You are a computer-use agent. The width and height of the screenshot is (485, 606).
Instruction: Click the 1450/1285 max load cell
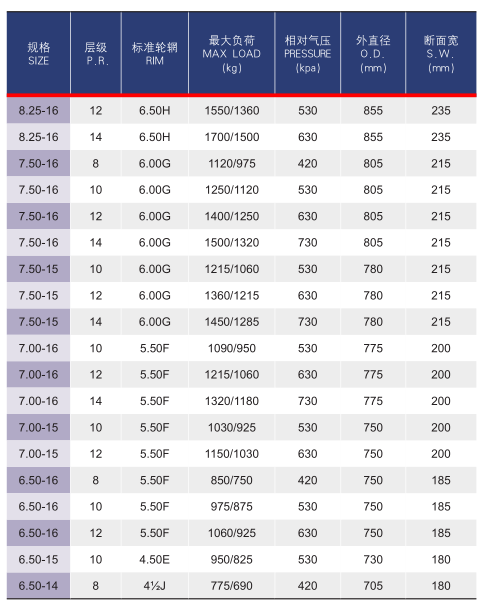tap(231, 322)
